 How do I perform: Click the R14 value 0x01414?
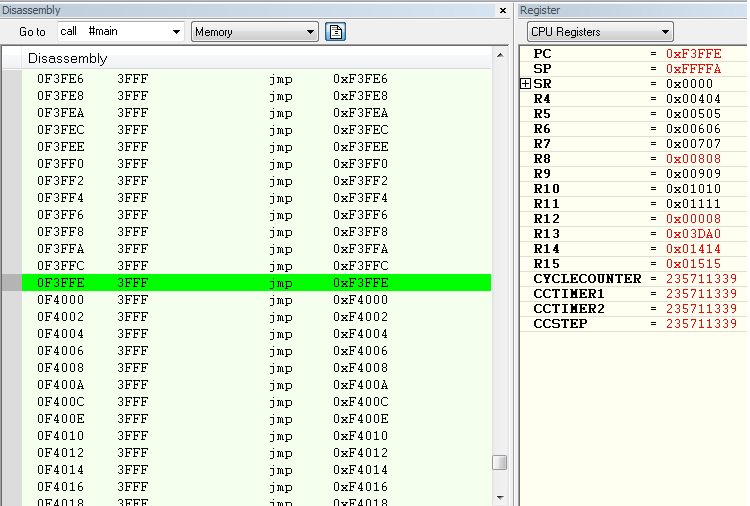tap(694, 249)
